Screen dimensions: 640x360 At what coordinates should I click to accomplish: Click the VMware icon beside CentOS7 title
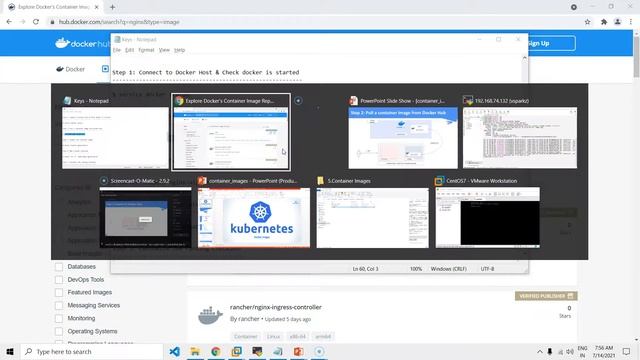coord(440,180)
